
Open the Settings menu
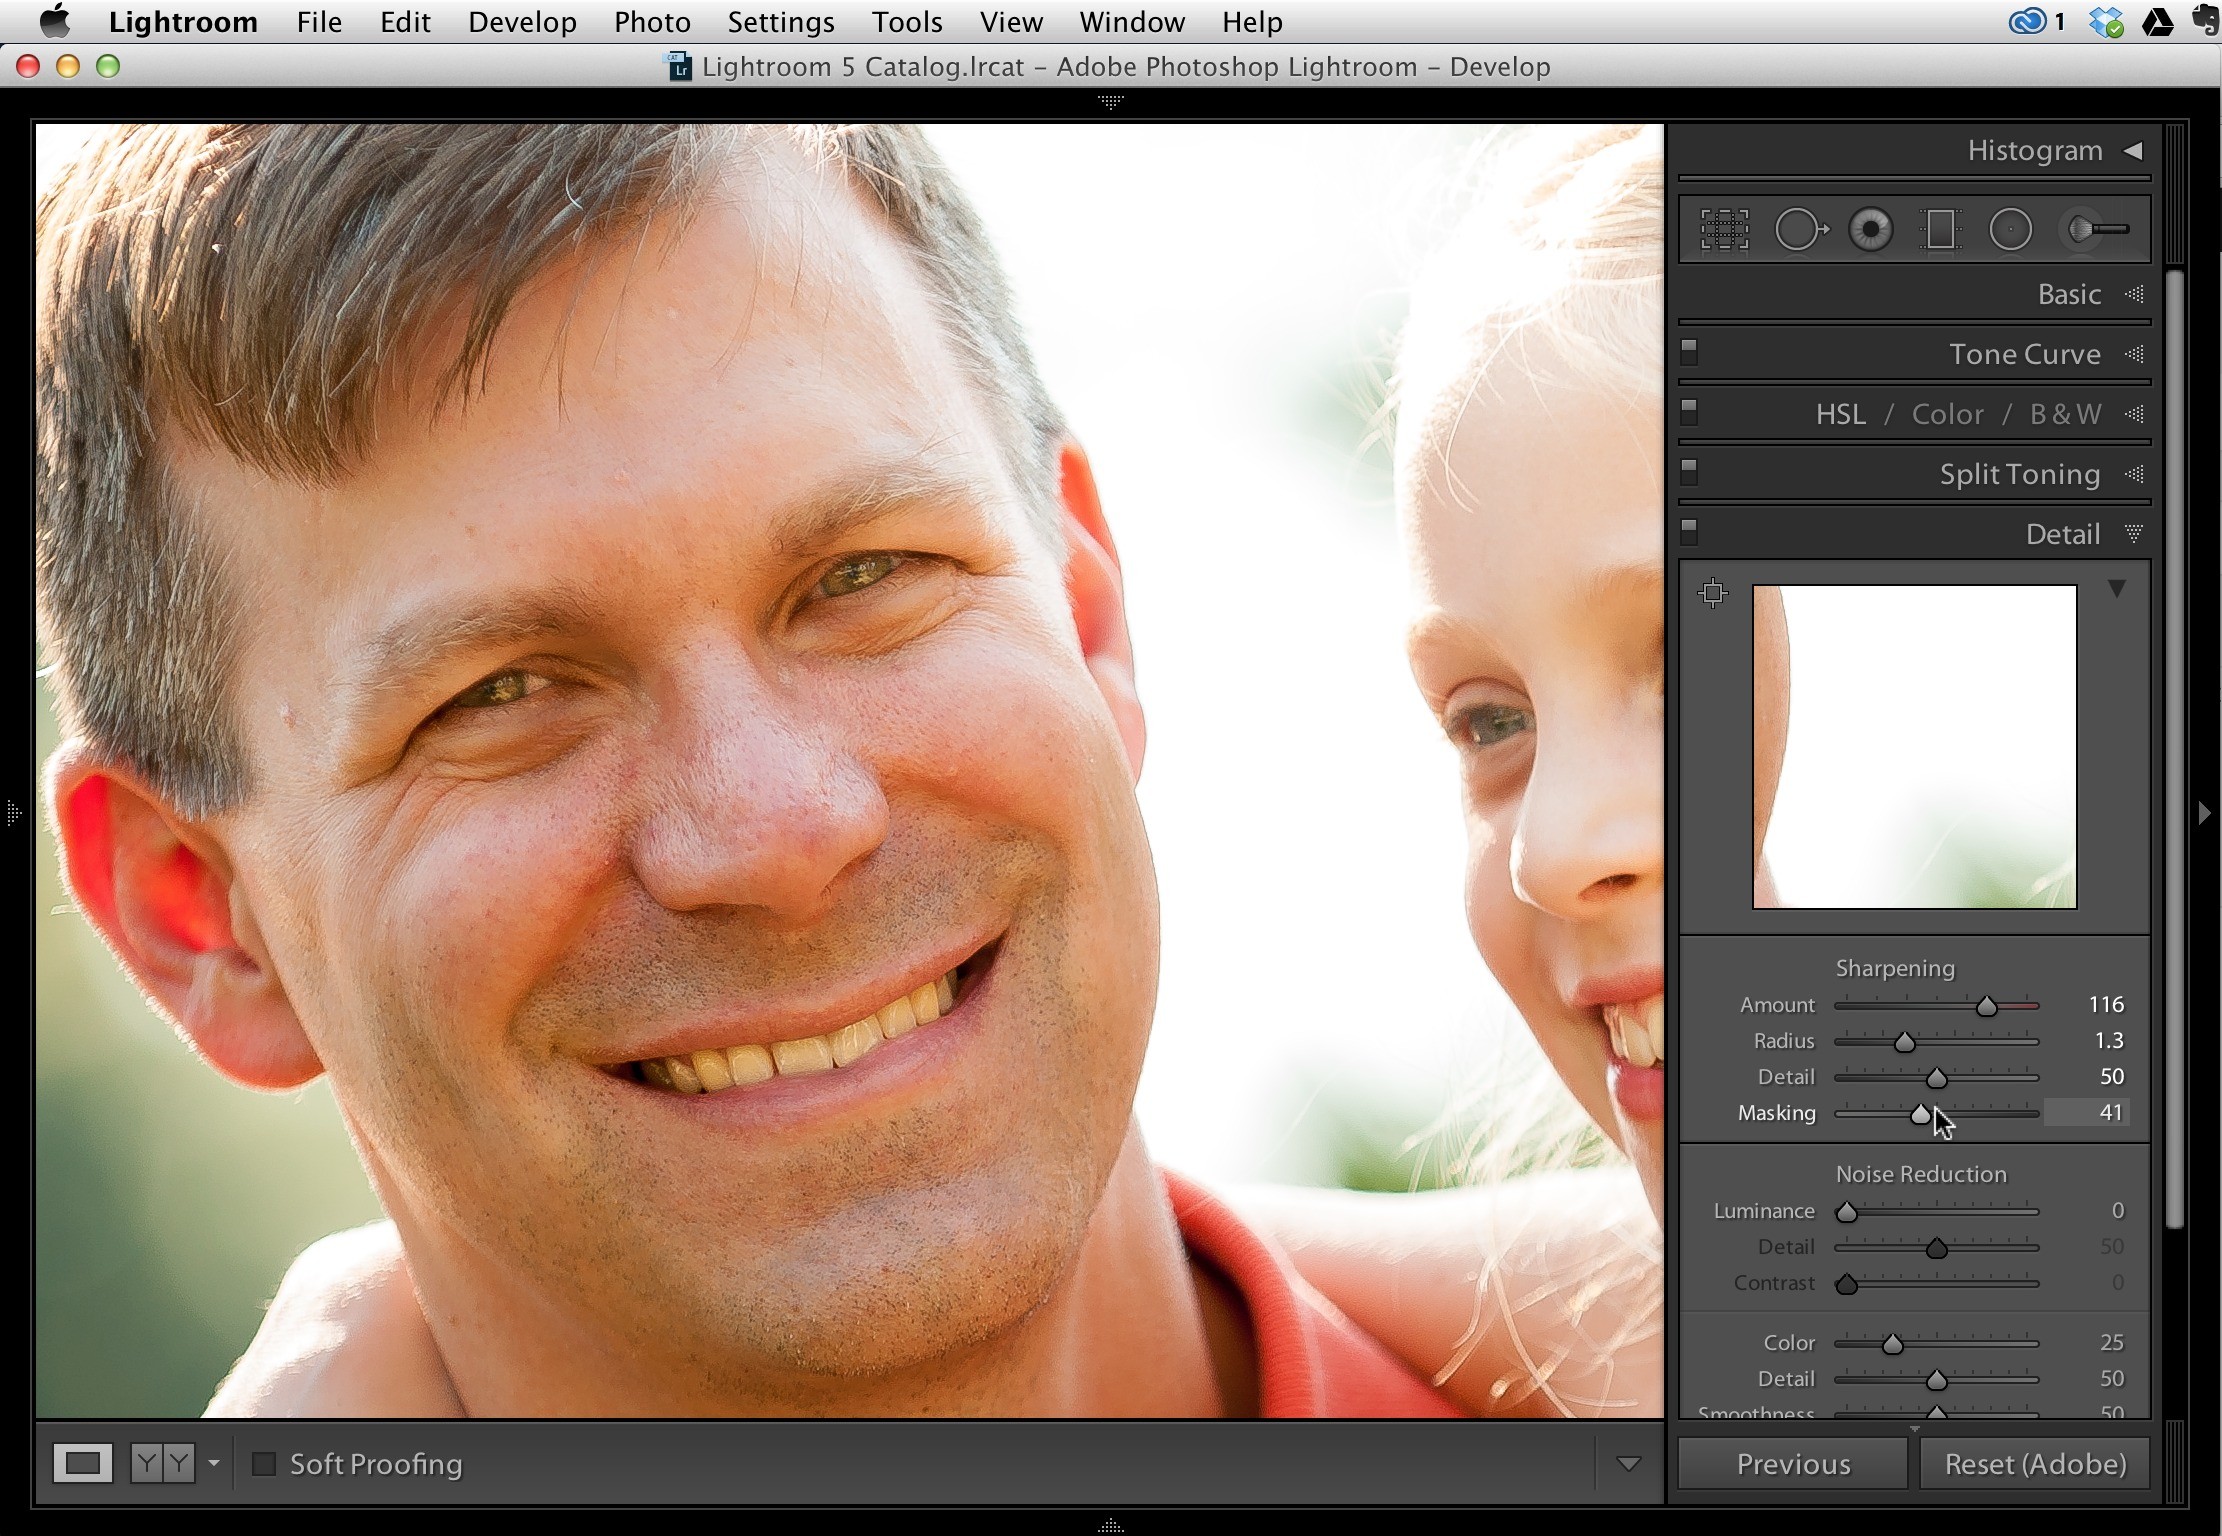781,22
